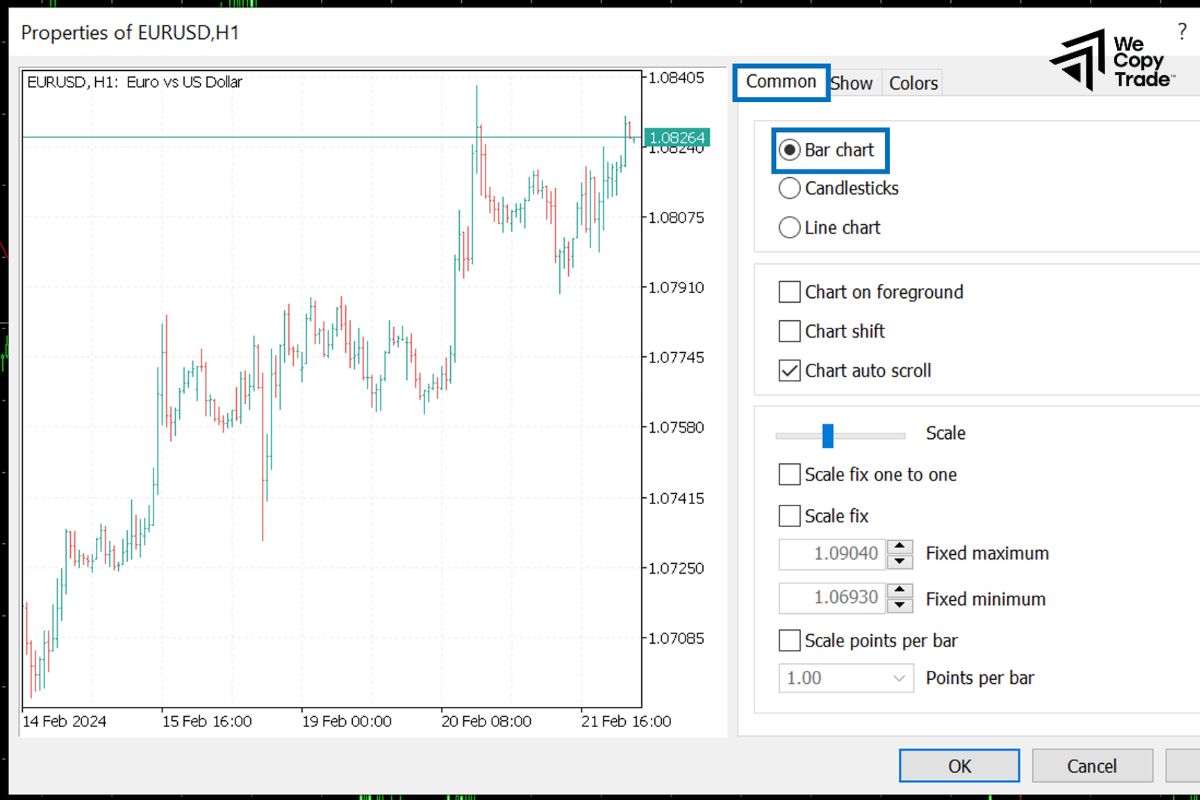This screenshot has height=800, width=1200.
Task: Click the Scale slider handle
Action: 828,434
